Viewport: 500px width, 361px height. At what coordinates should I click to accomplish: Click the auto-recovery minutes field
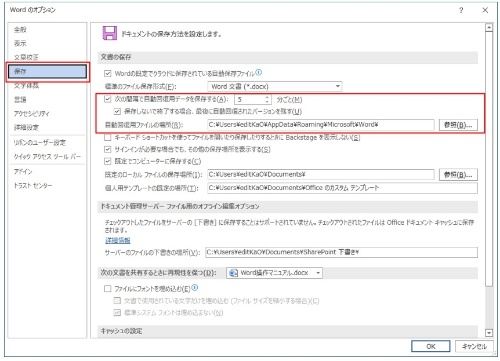pos(250,99)
